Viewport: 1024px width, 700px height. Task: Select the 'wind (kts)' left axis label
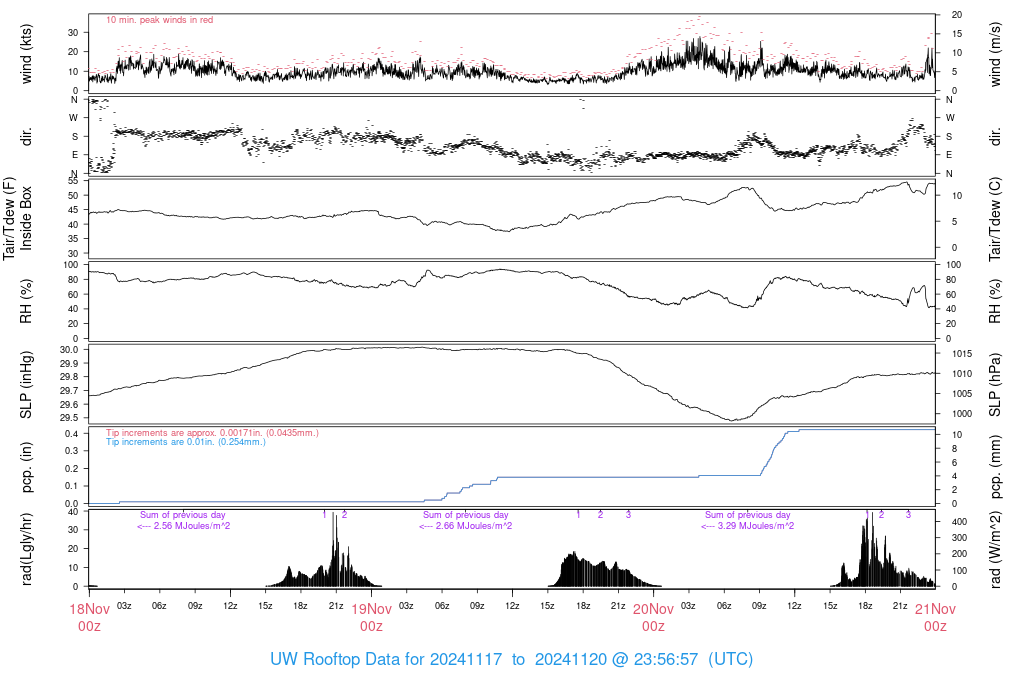point(26,54)
